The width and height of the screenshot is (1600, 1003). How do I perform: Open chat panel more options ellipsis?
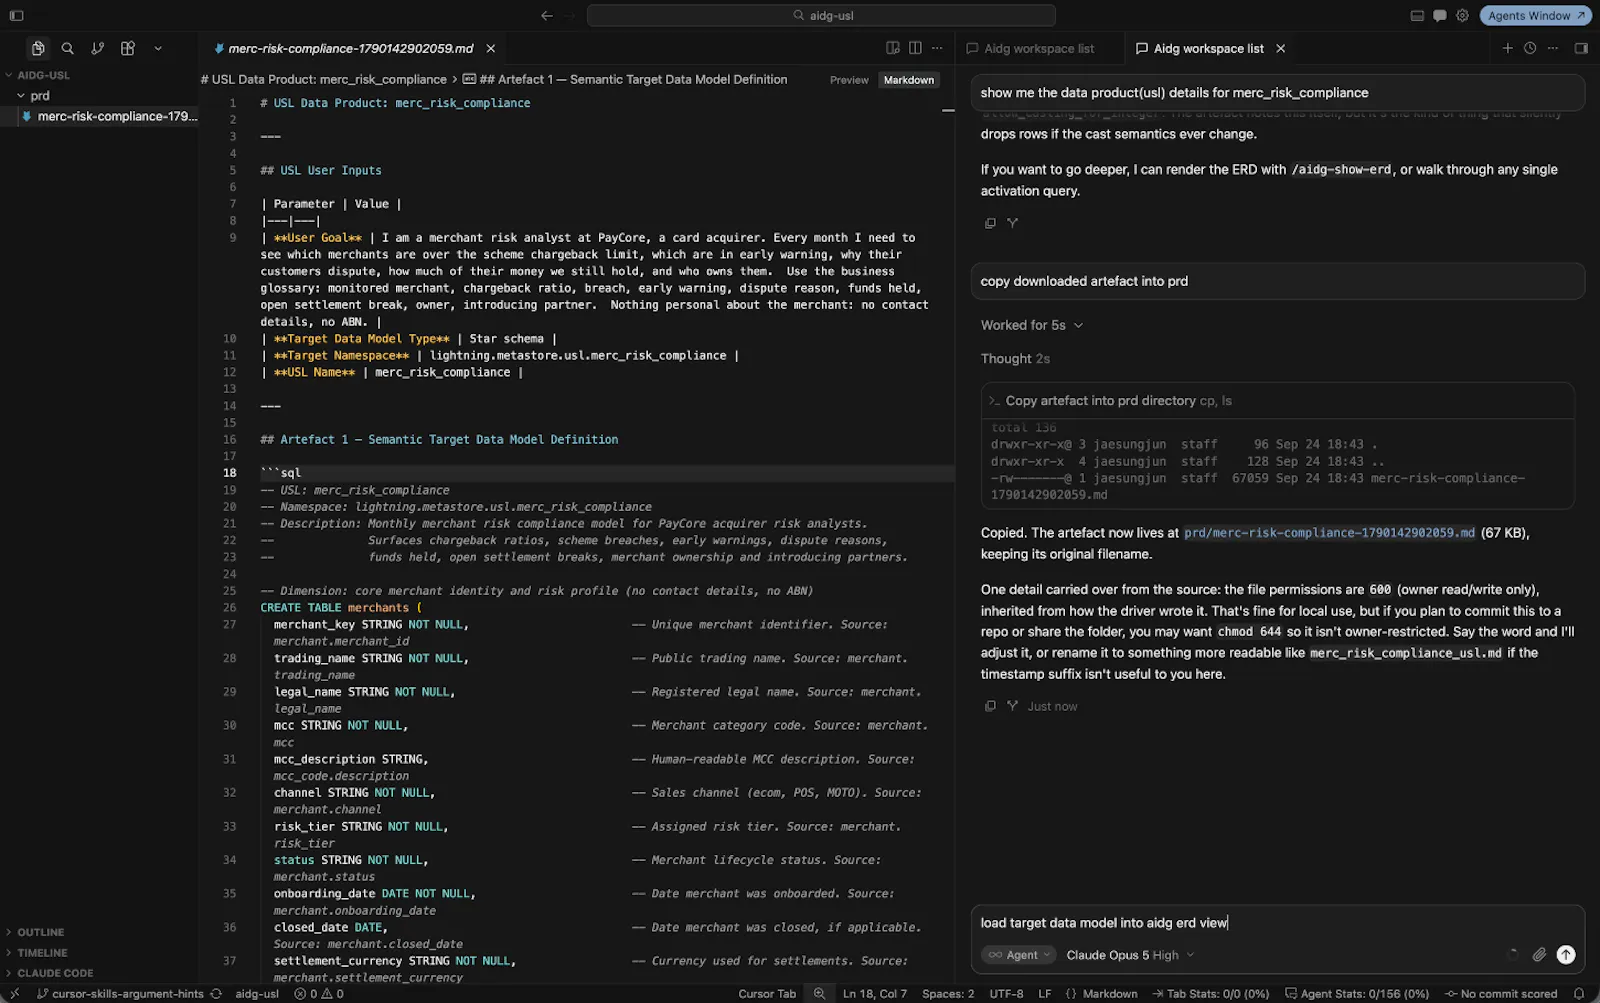tap(1552, 48)
